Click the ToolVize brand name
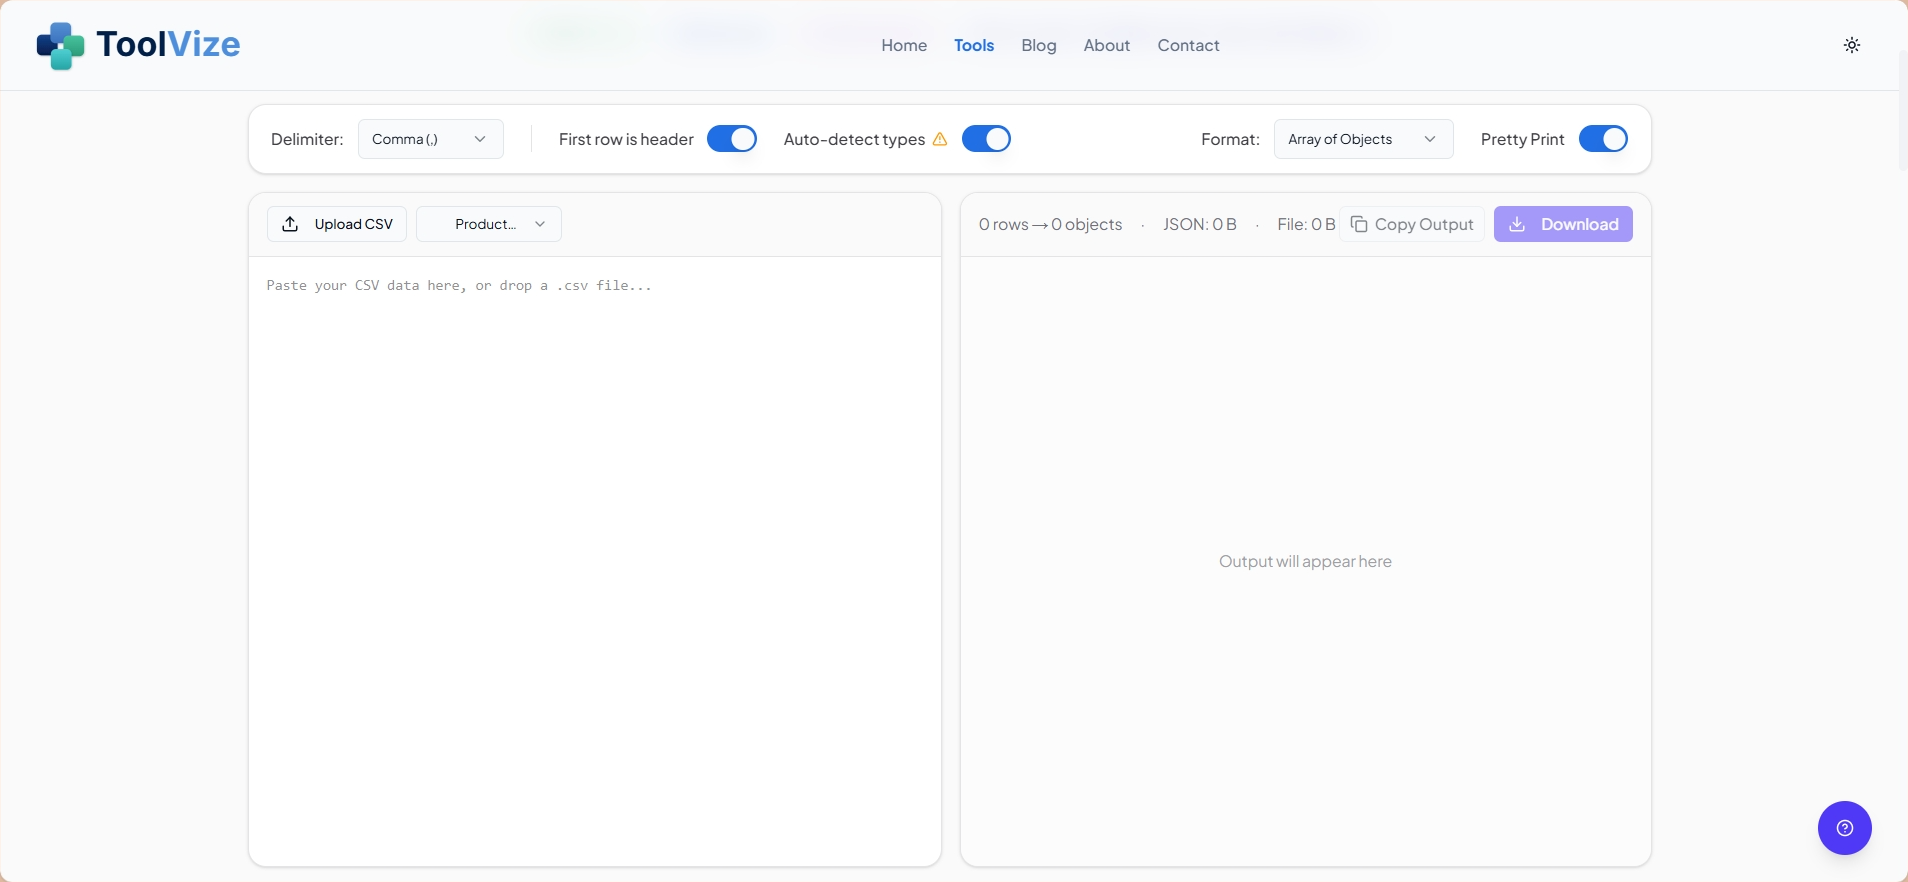The width and height of the screenshot is (1908, 882). click(168, 44)
